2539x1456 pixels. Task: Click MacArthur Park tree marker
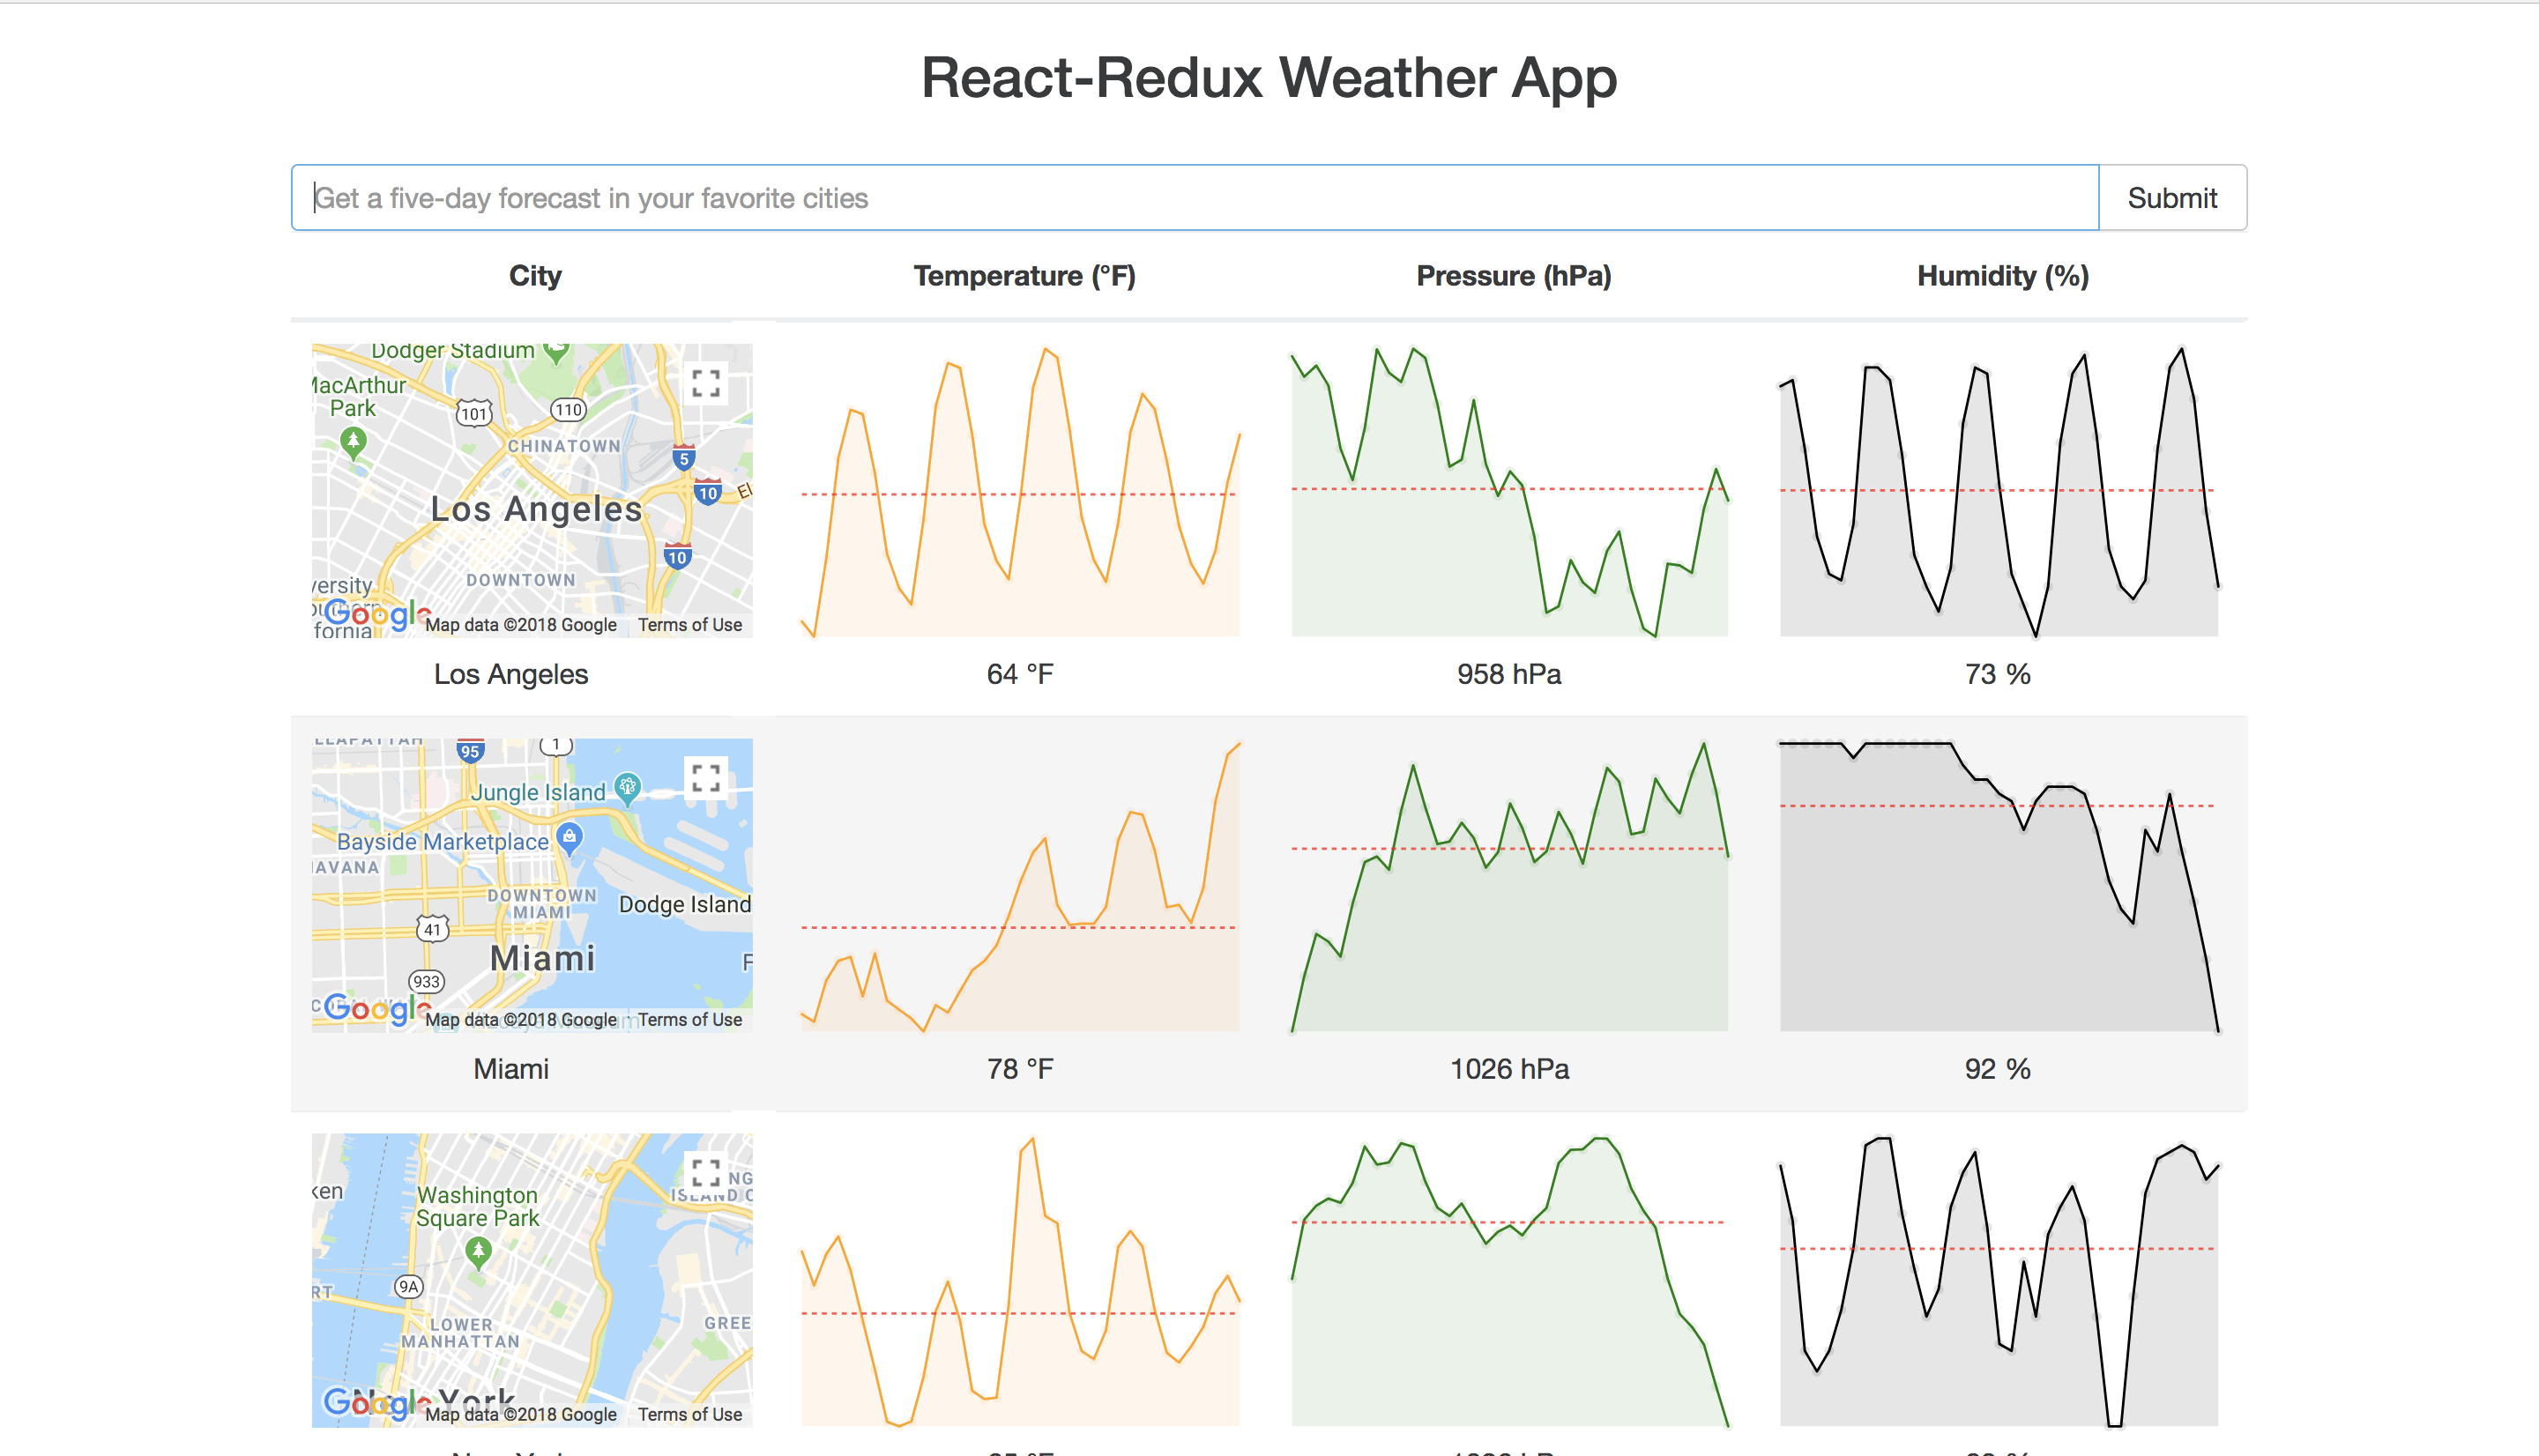tap(353, 441)
